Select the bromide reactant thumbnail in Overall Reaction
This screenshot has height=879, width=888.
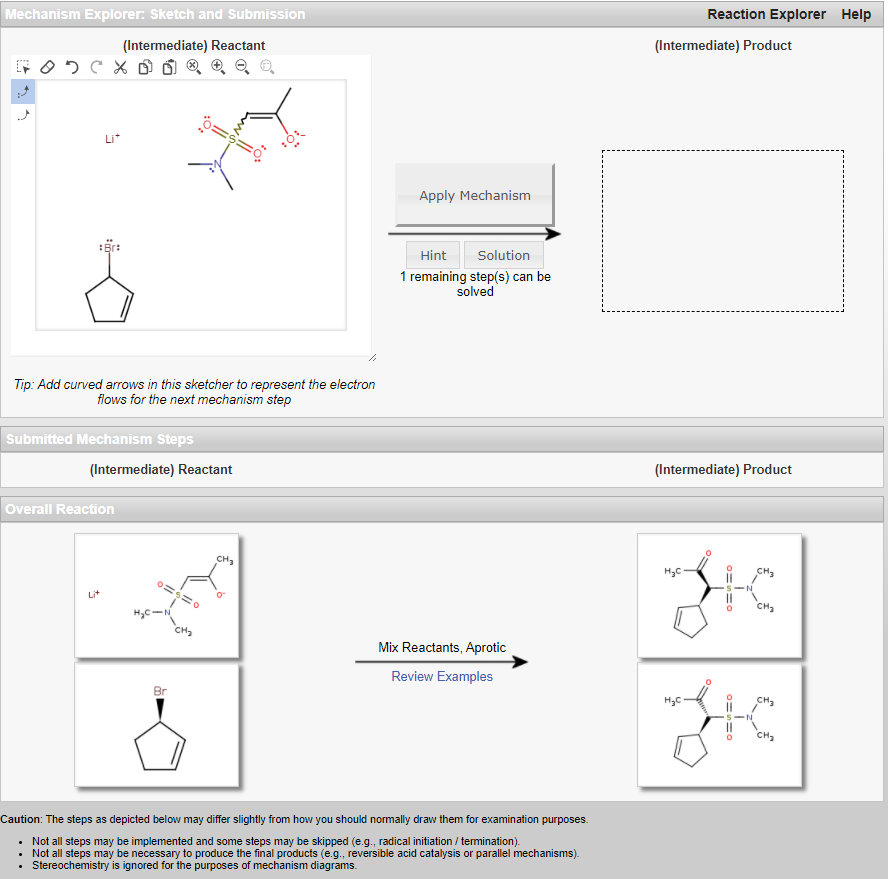pos(156,725)
